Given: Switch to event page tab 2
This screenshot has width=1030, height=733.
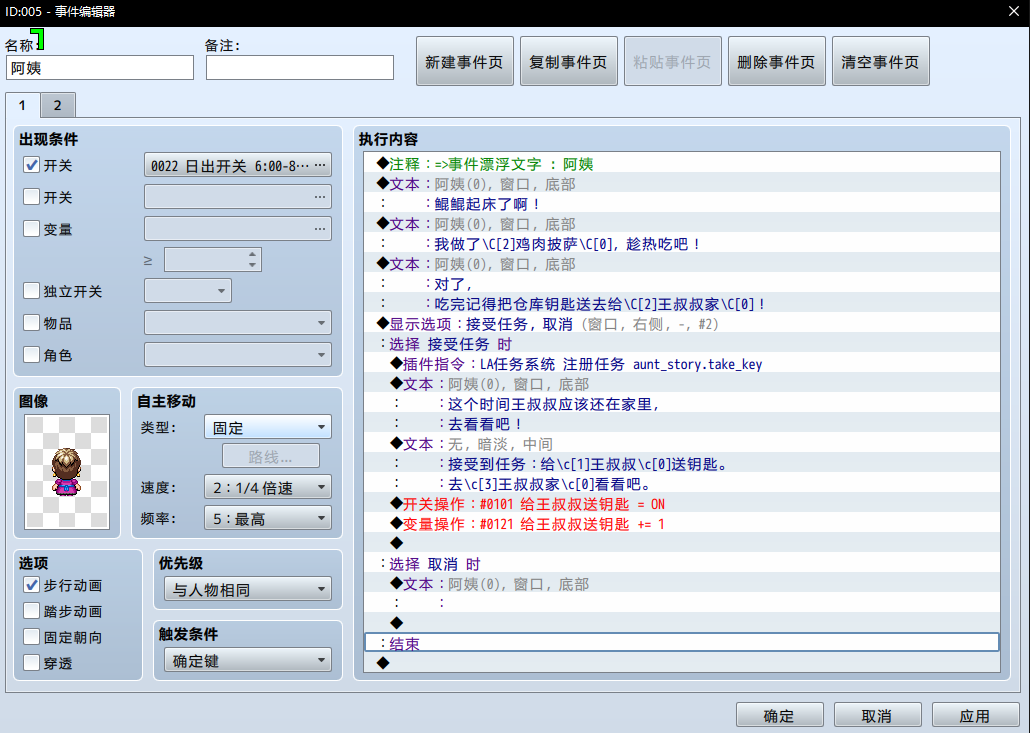Looking at the screenshot, I should [58, 105].
